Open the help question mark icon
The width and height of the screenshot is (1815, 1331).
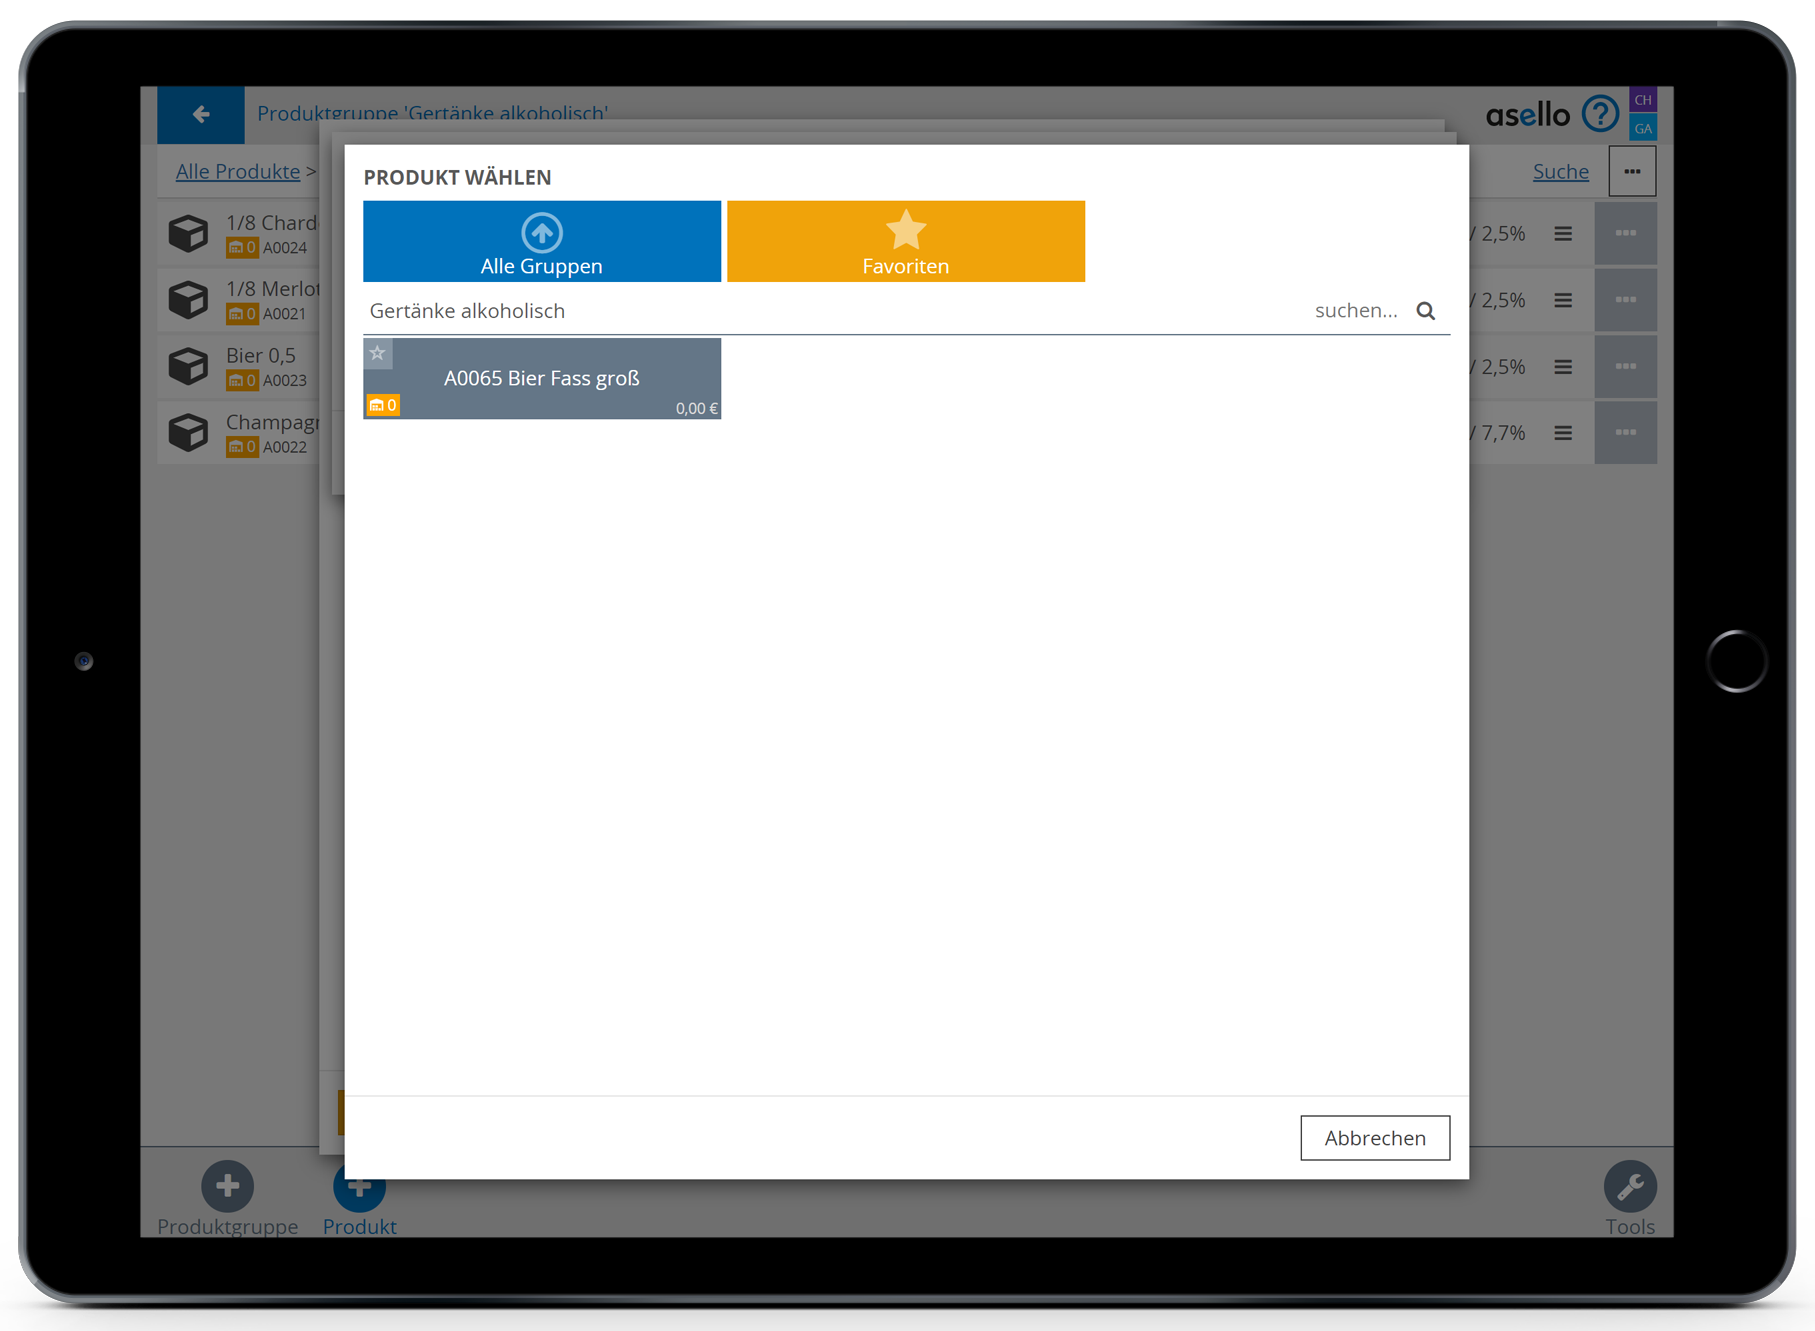coord(1600,114)
